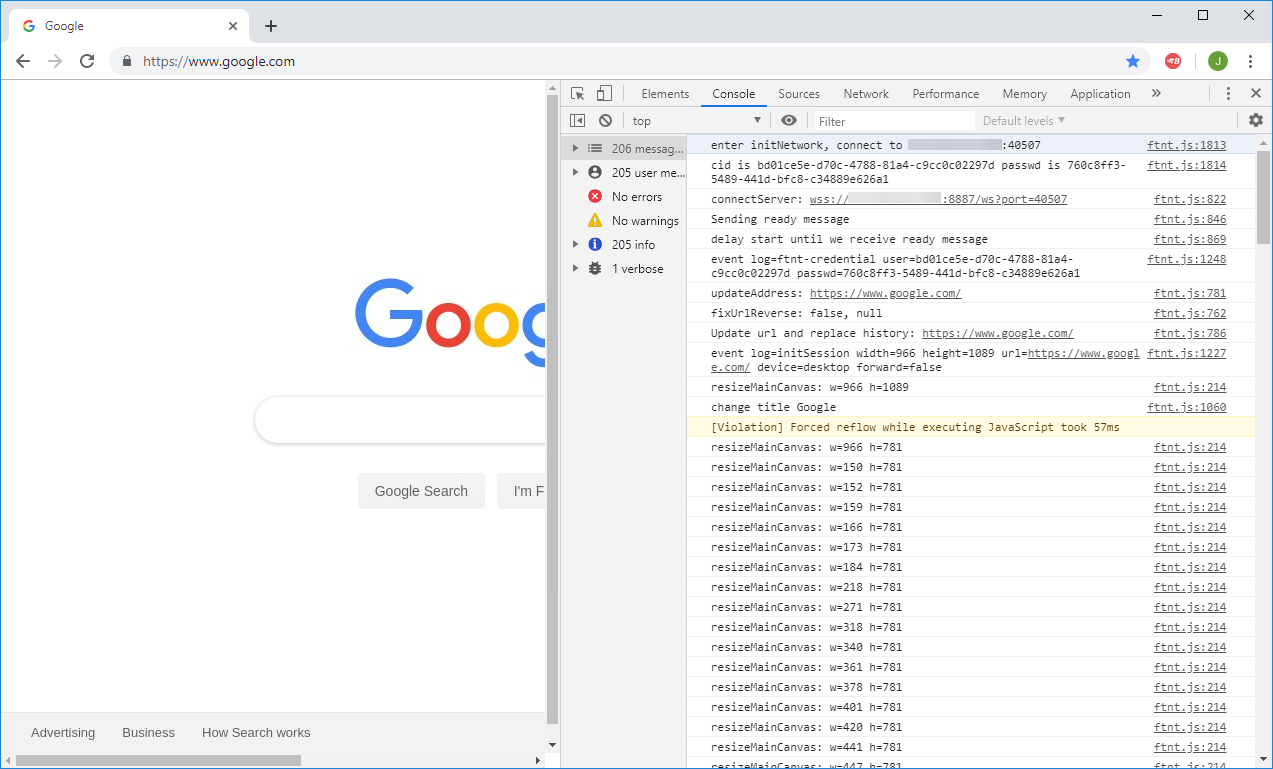
Task: Open the Default levels dropdown
Action: pyautogui.click(x=1023, y=120)
